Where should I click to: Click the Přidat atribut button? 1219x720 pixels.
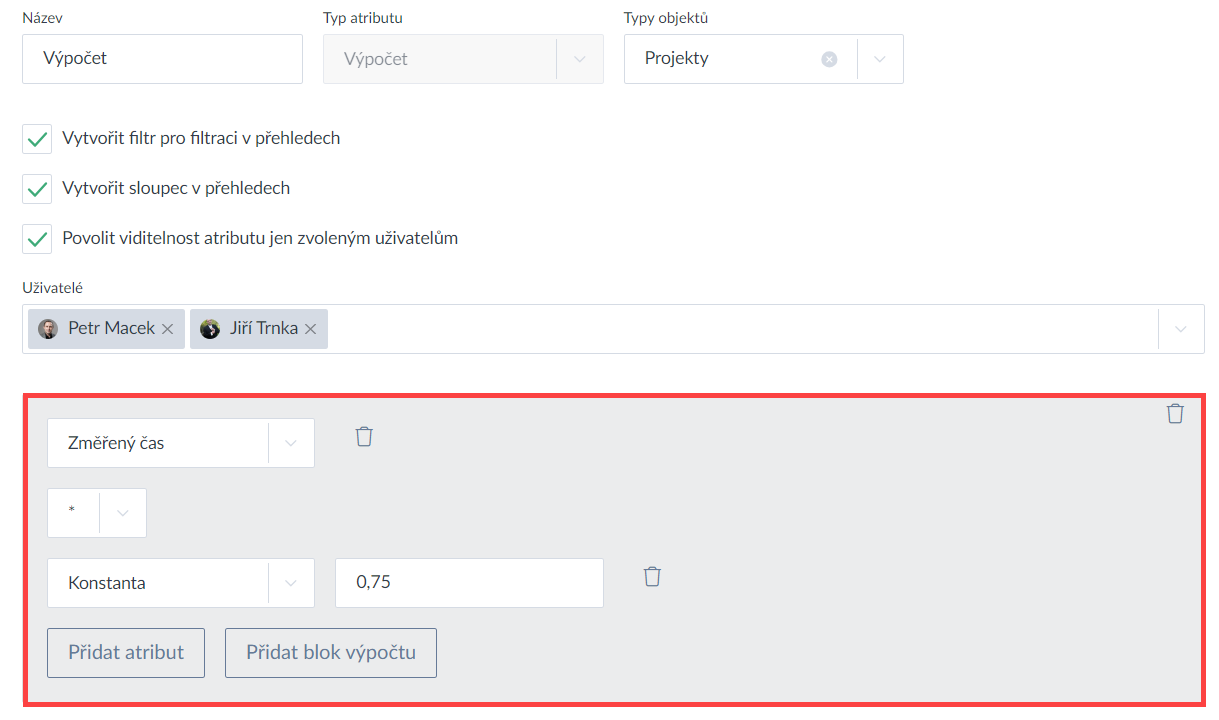pos(126,653)
